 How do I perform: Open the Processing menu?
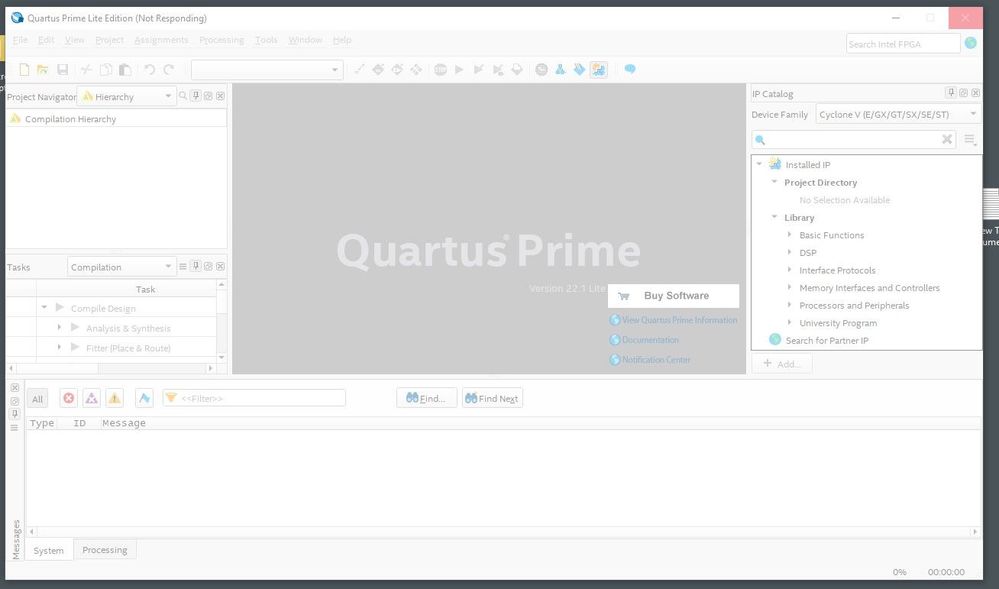222,40
